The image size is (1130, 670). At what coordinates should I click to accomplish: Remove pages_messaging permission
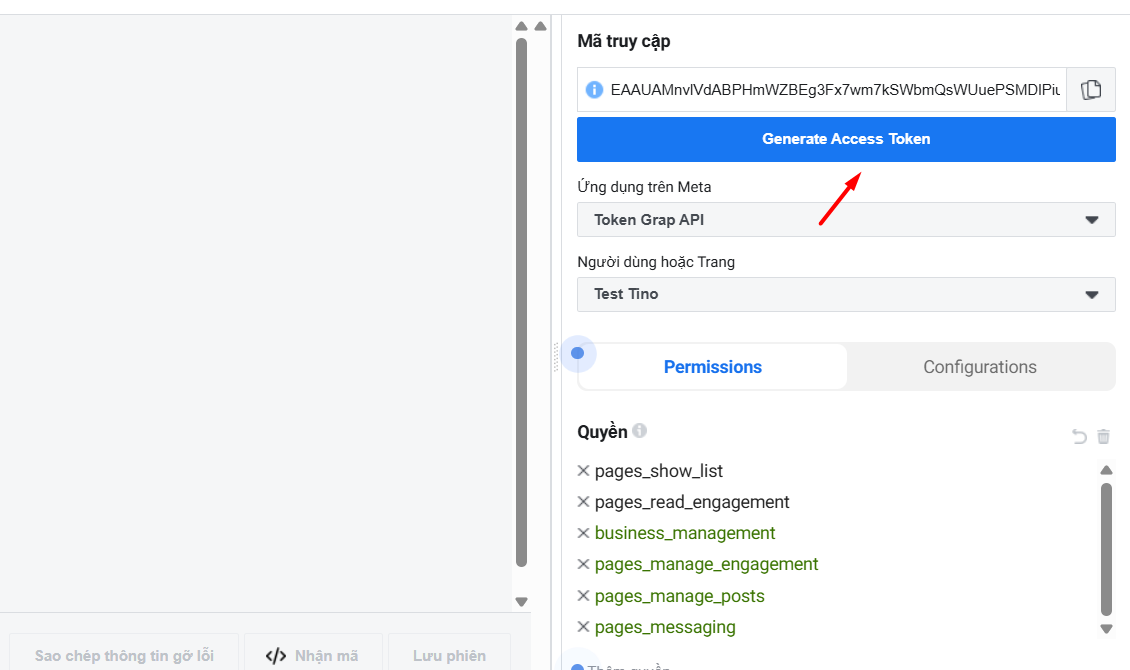(x=584, y=627)
